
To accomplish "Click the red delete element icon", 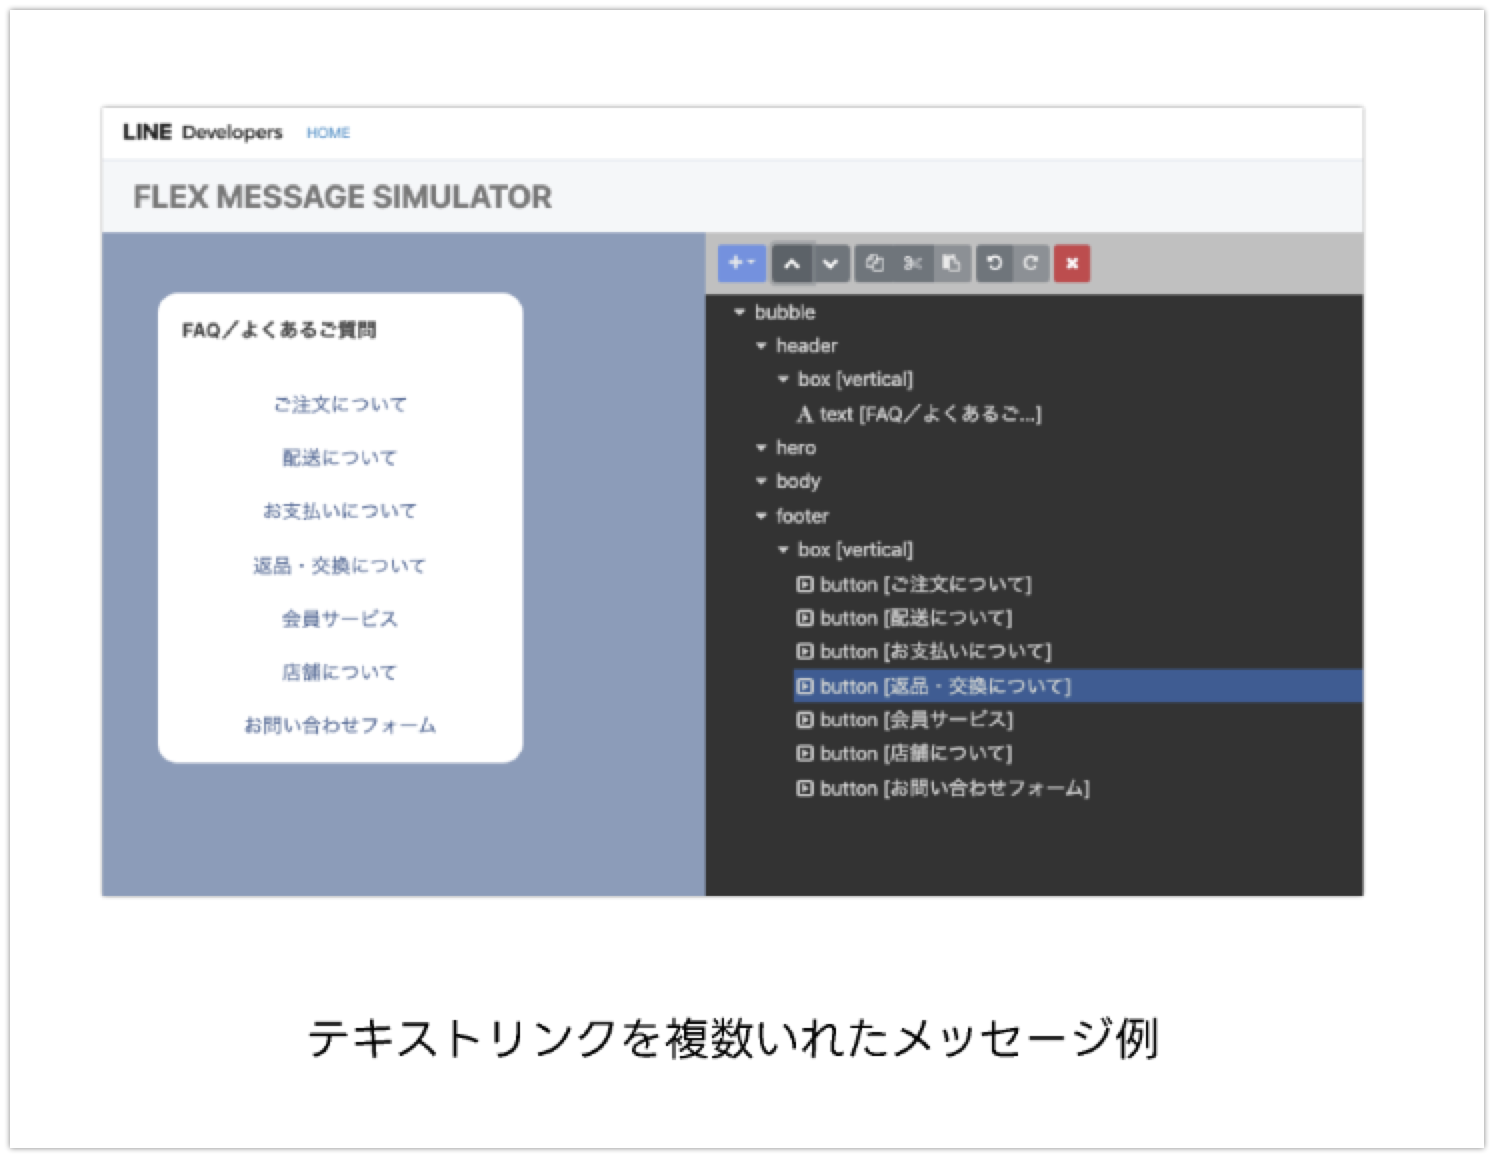I will pos(1071,264).
